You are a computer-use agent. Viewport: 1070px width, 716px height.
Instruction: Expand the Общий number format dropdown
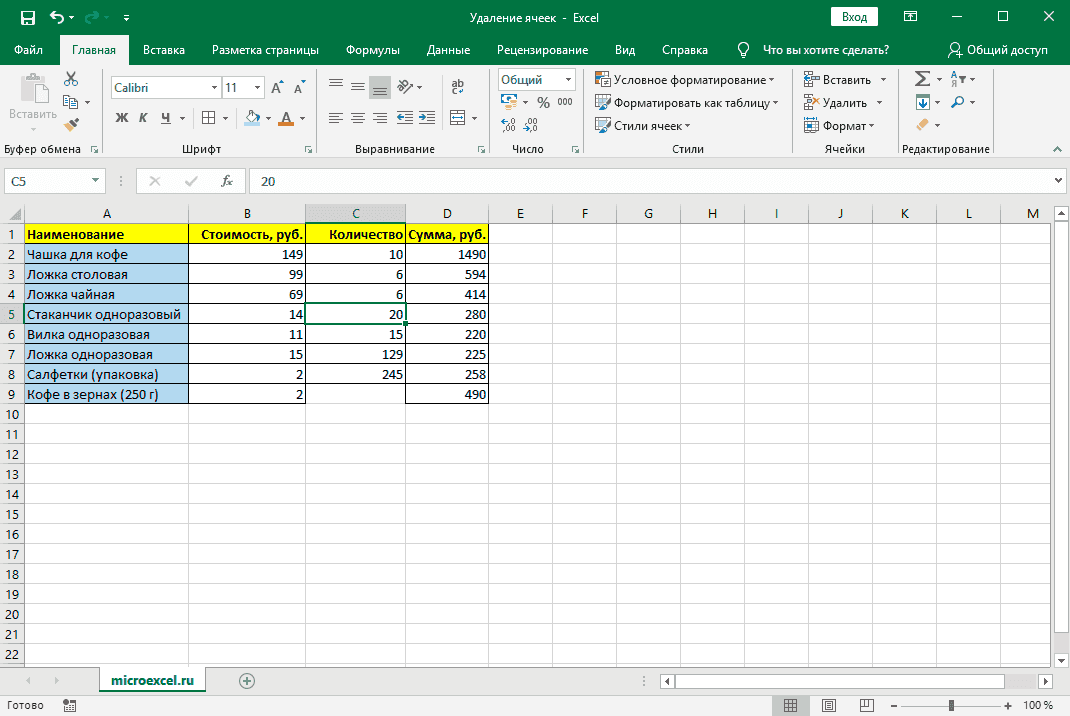[x=568, y=80]
